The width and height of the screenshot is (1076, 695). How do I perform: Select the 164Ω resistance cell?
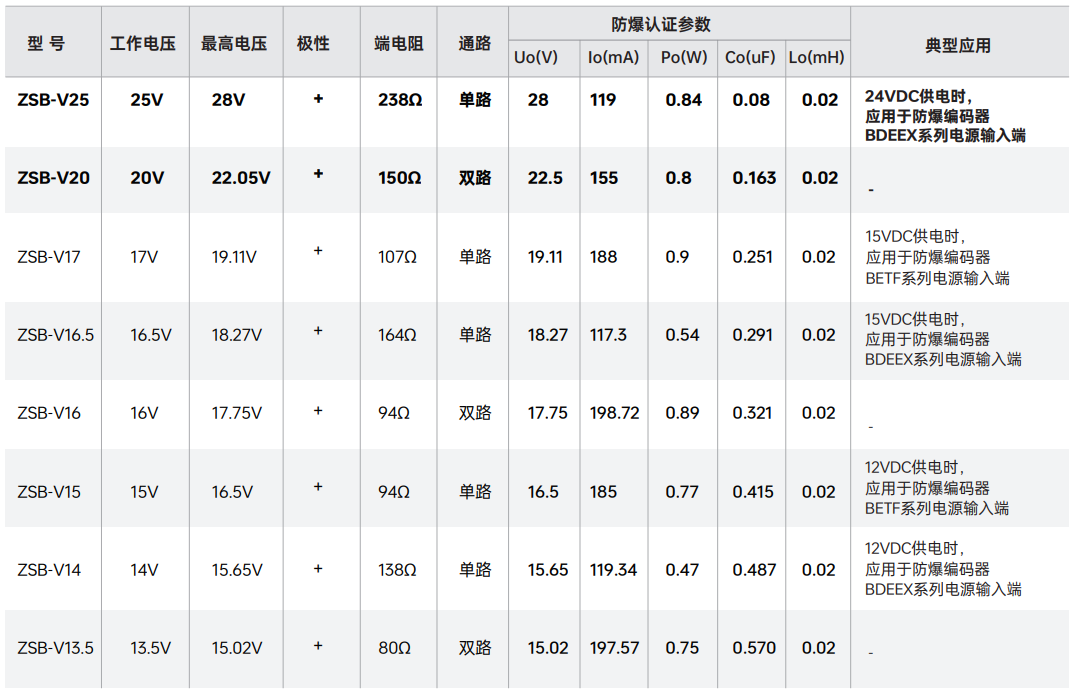click(x=397, y=335)
